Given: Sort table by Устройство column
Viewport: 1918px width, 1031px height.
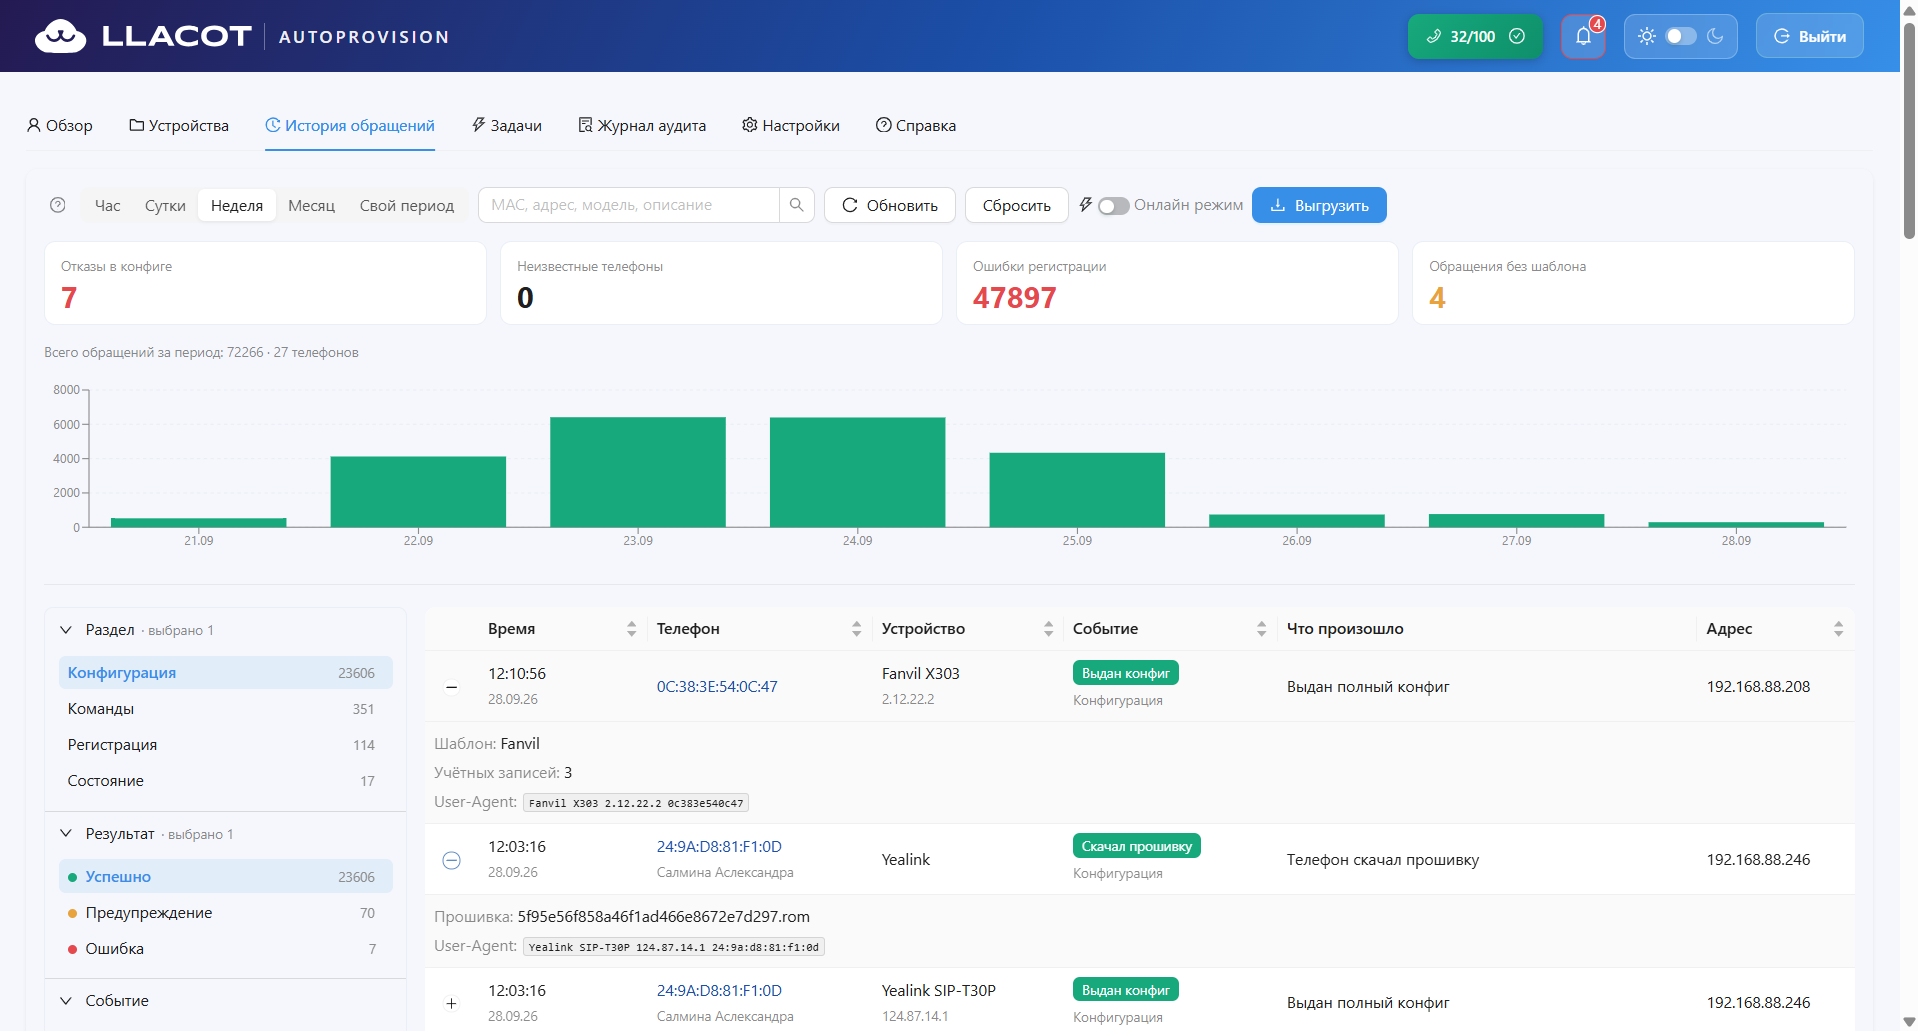Looking at the screenshot, I should click(x=1048, y=629).
